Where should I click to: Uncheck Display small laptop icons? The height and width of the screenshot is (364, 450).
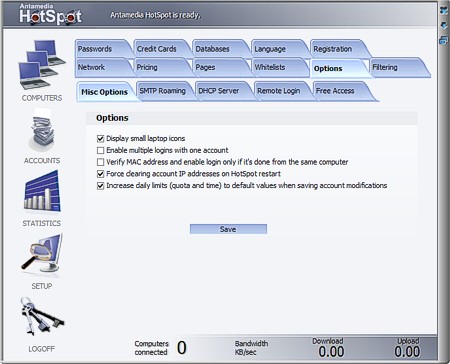coord(100,138)
